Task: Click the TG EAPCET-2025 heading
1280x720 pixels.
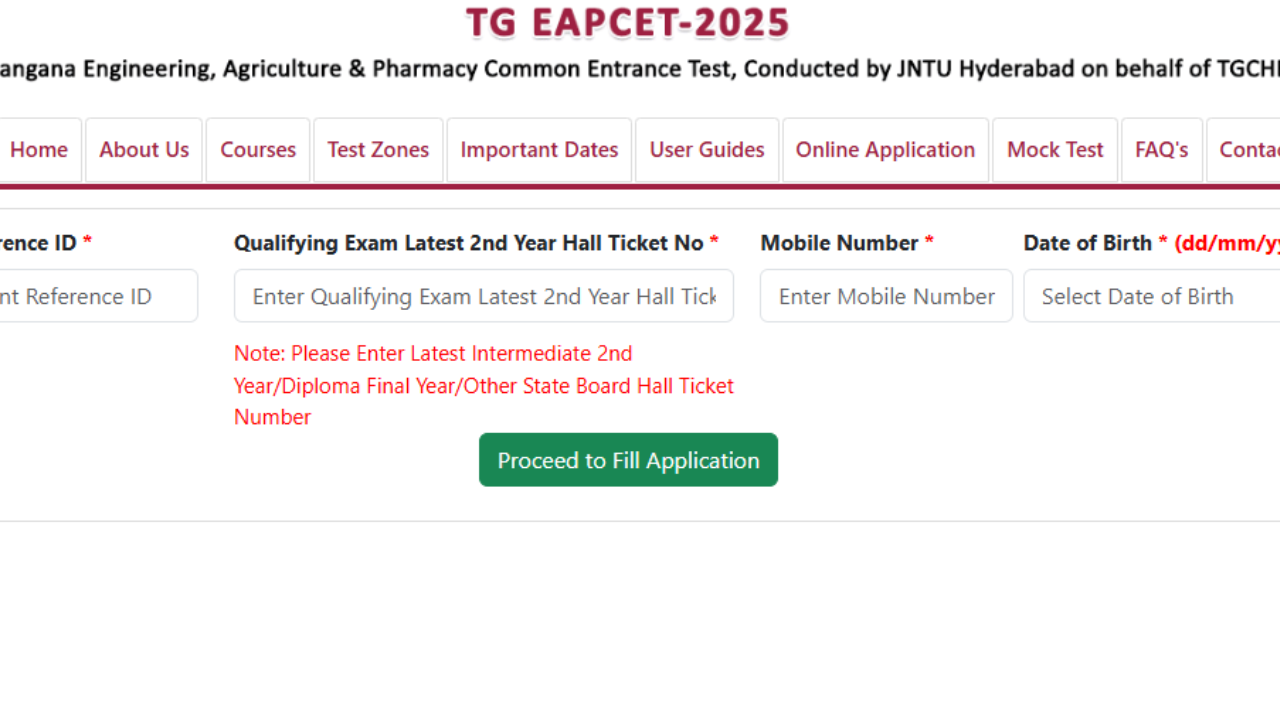Action: (x=628, y=22)
